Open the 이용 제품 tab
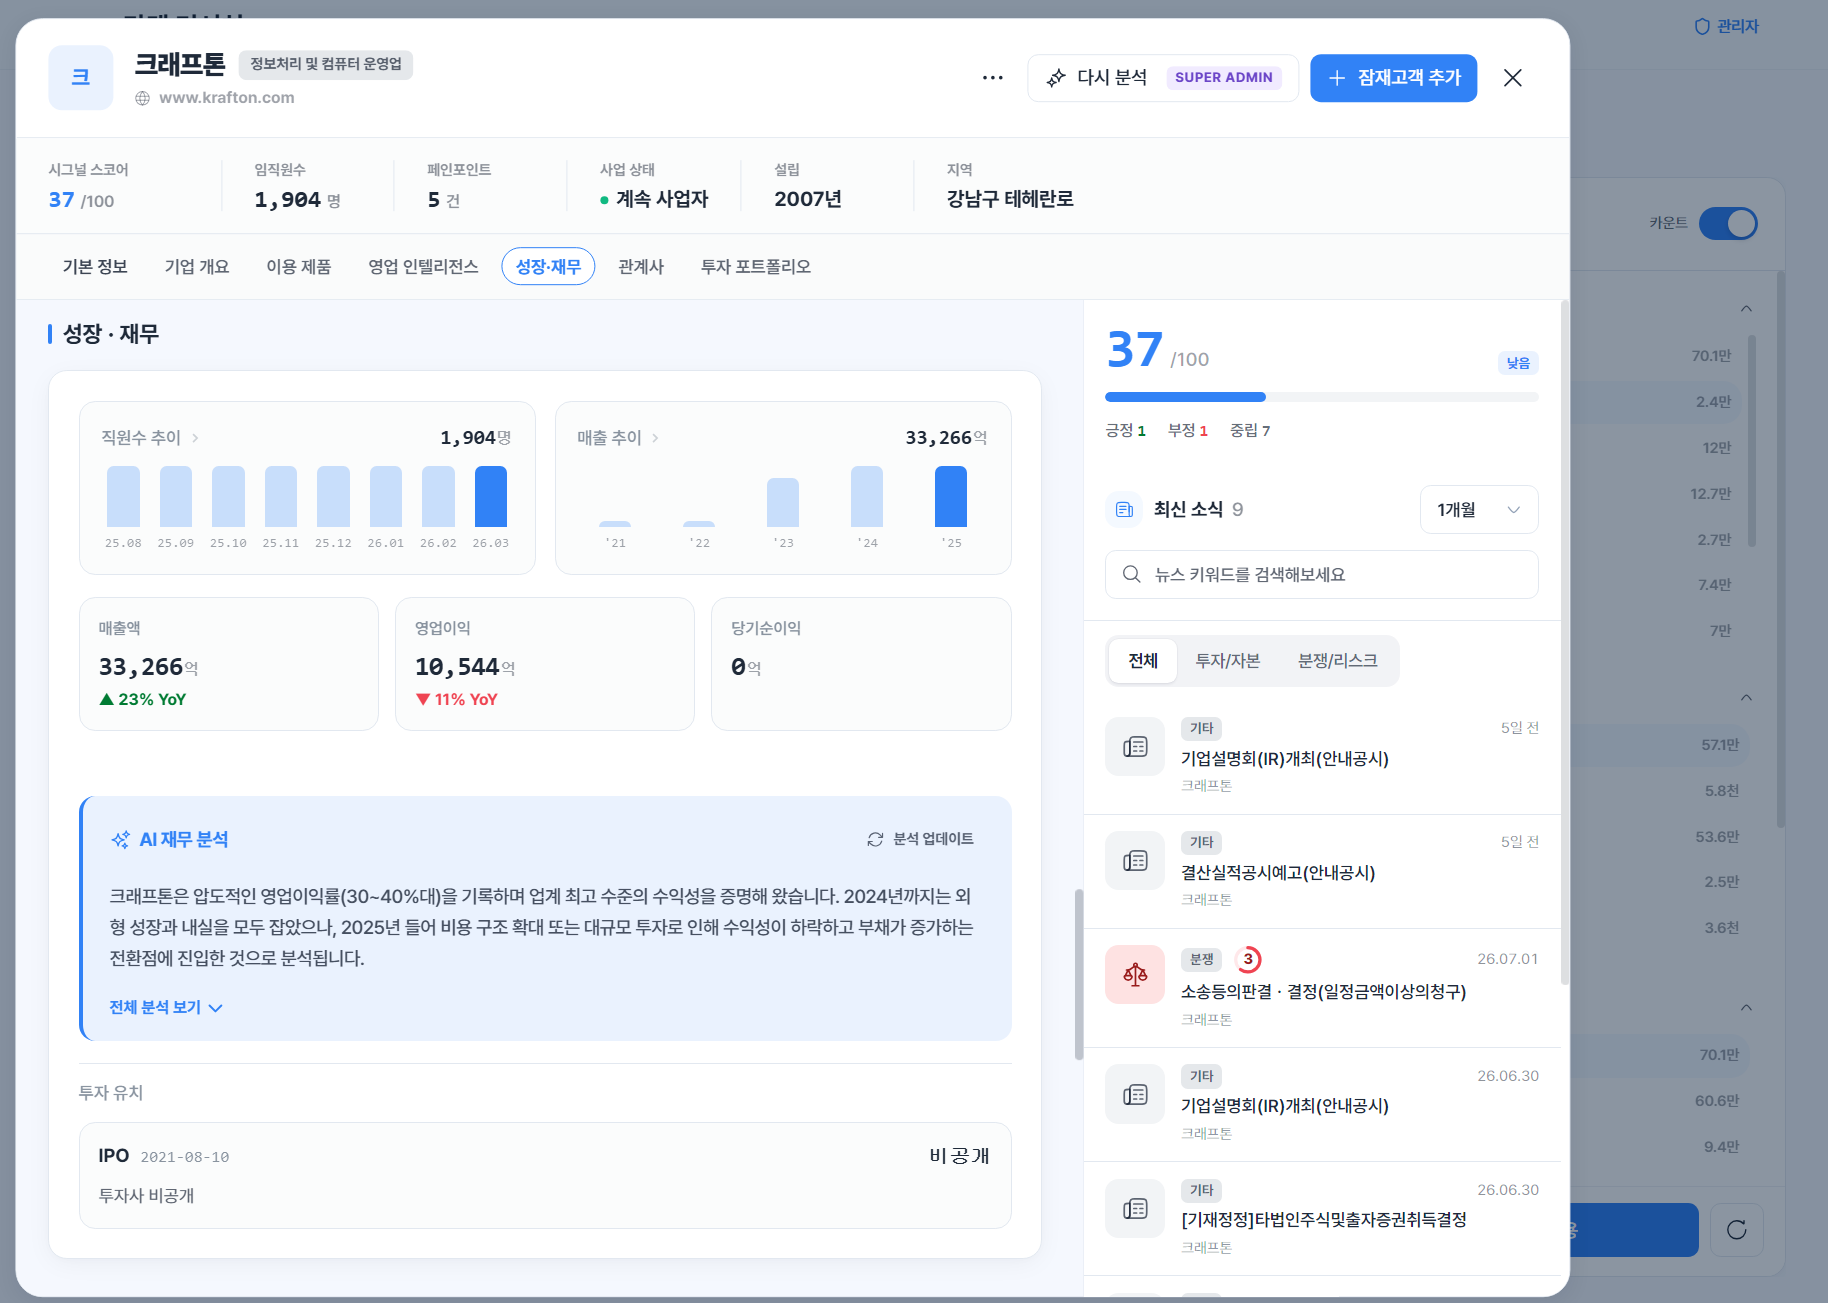The width and height of the screenshot is (1828, 1303). pos(299,267)
